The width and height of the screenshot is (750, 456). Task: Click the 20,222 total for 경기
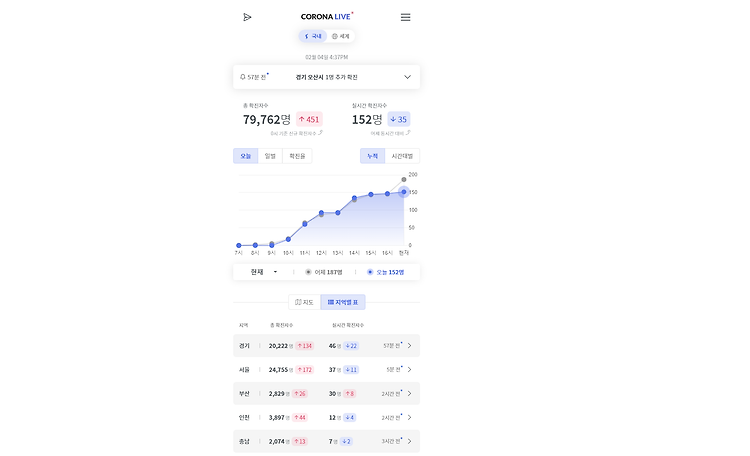[x=278, y=345]
